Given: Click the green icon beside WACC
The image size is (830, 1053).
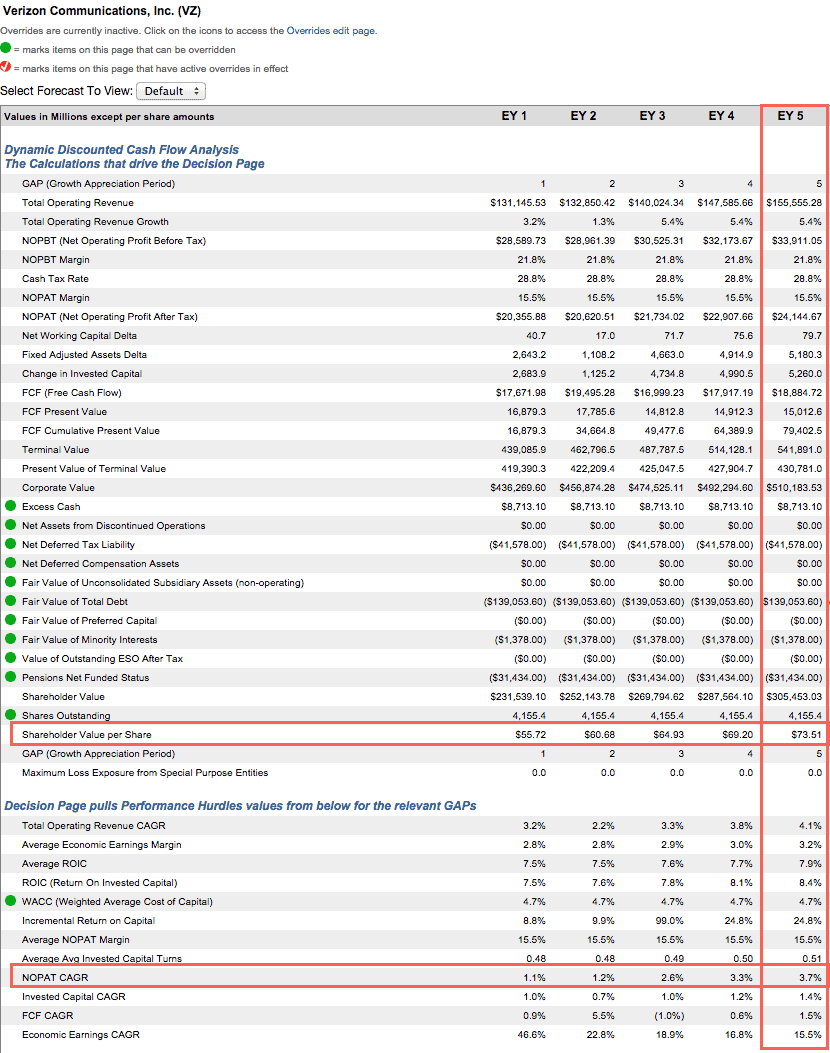Looking at the screenshot, I should tap(10, 901).
